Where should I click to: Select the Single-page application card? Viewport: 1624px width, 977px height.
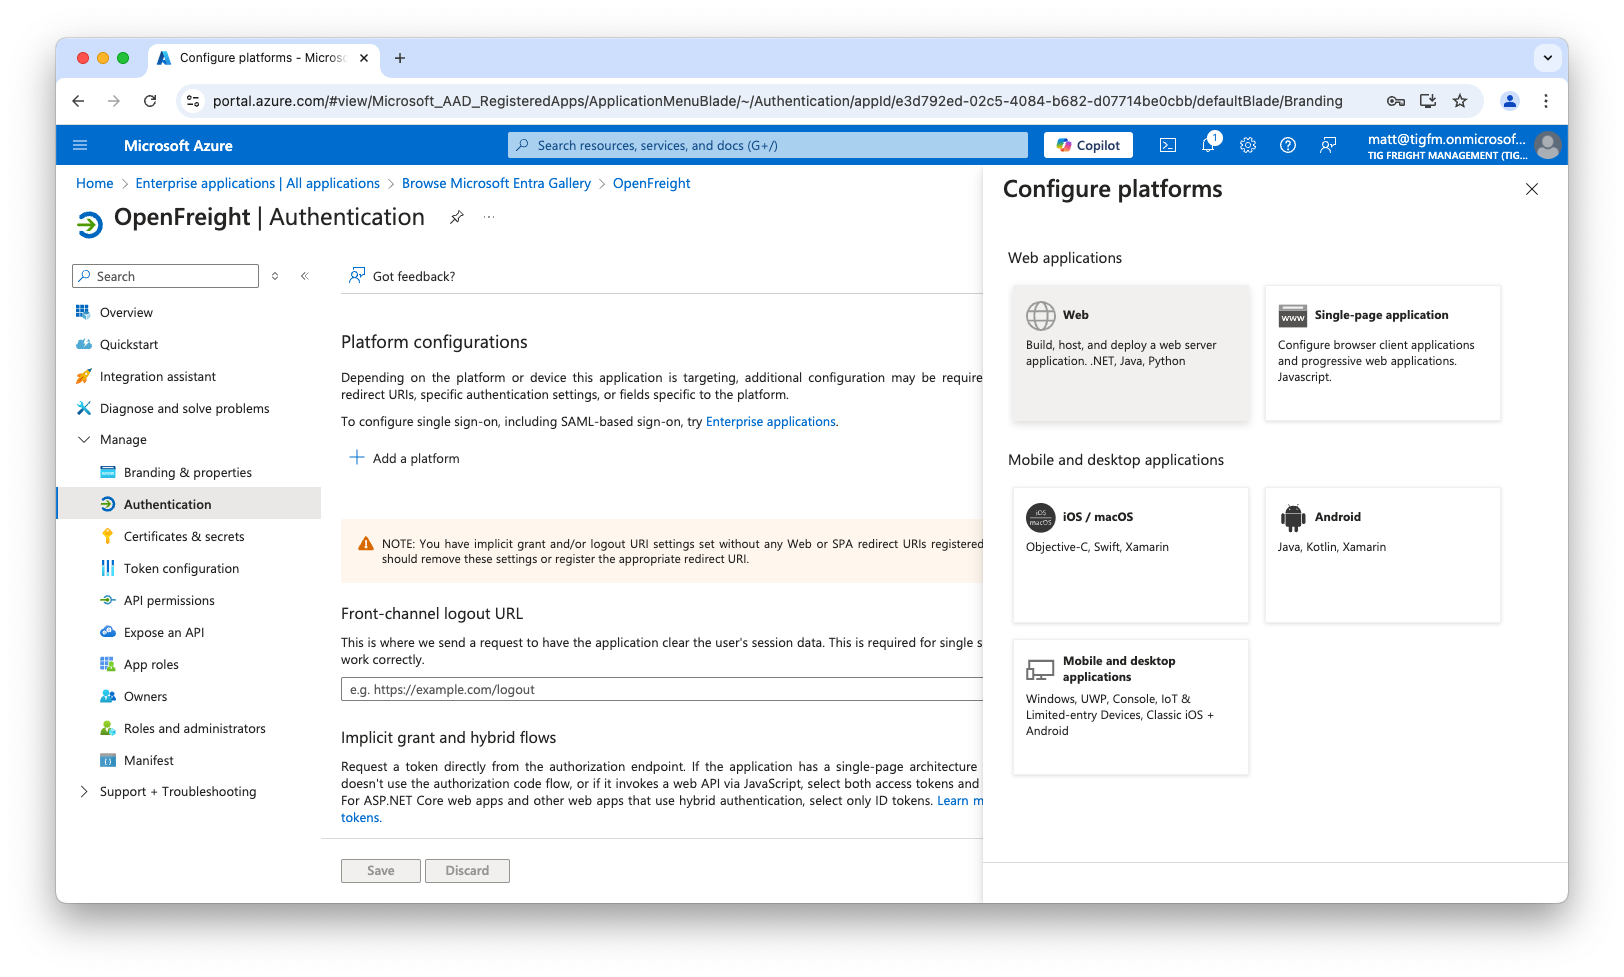(x=1383, y=353)
